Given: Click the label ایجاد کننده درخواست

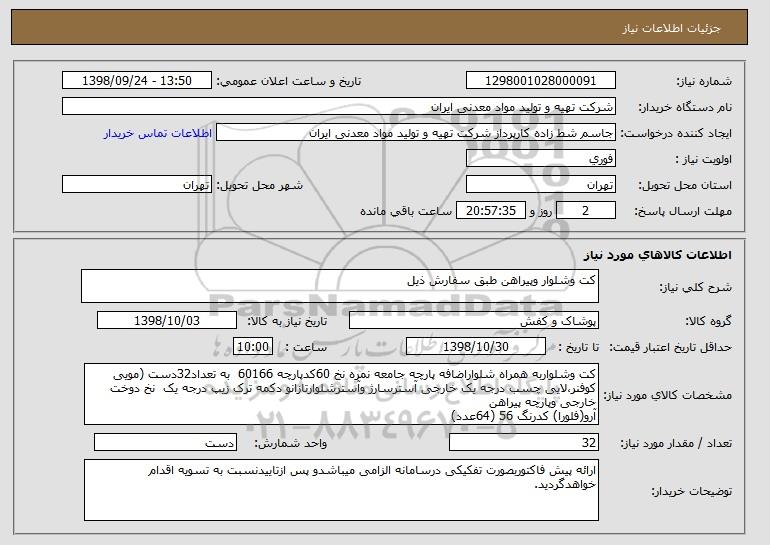Looking at the screenshot, I should click(676, 133).
